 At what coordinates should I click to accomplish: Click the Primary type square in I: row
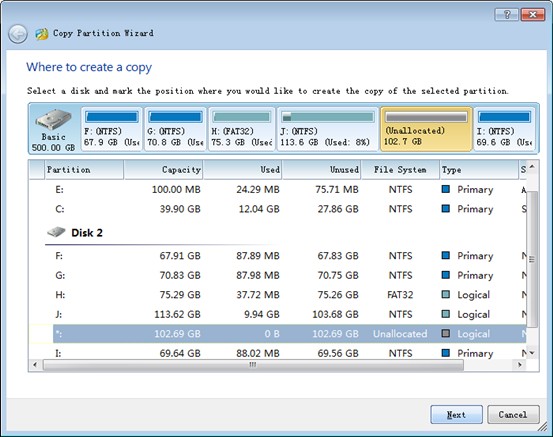pos(446,353)
